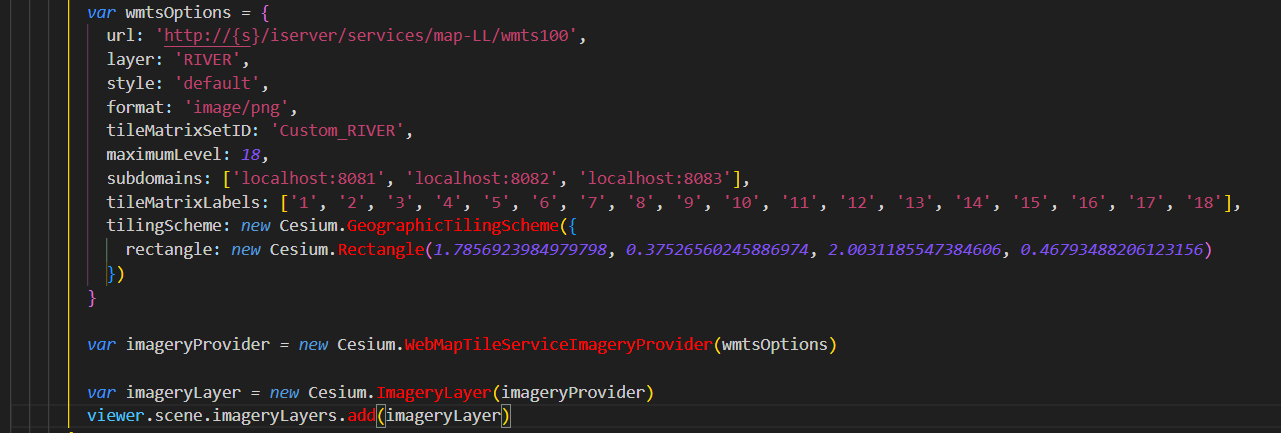Click wmtsOptions in its var declaration
Image resolution: width=1281 pixels, height=433 pixels.
(x=178, y=13)
